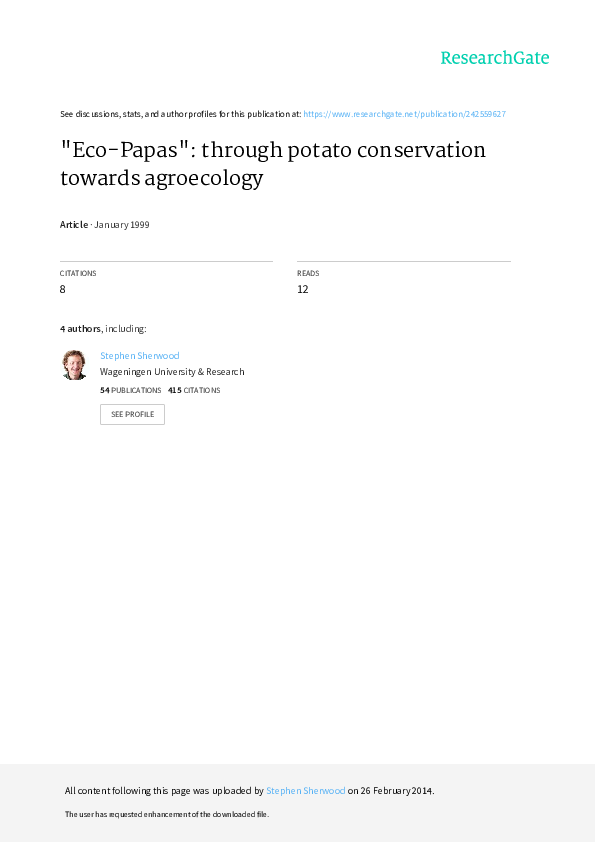Image resolution: width=595 pixels, height=842 pixels.
Task: Click the SEE PROFILE button
Action: click(132, 414)
